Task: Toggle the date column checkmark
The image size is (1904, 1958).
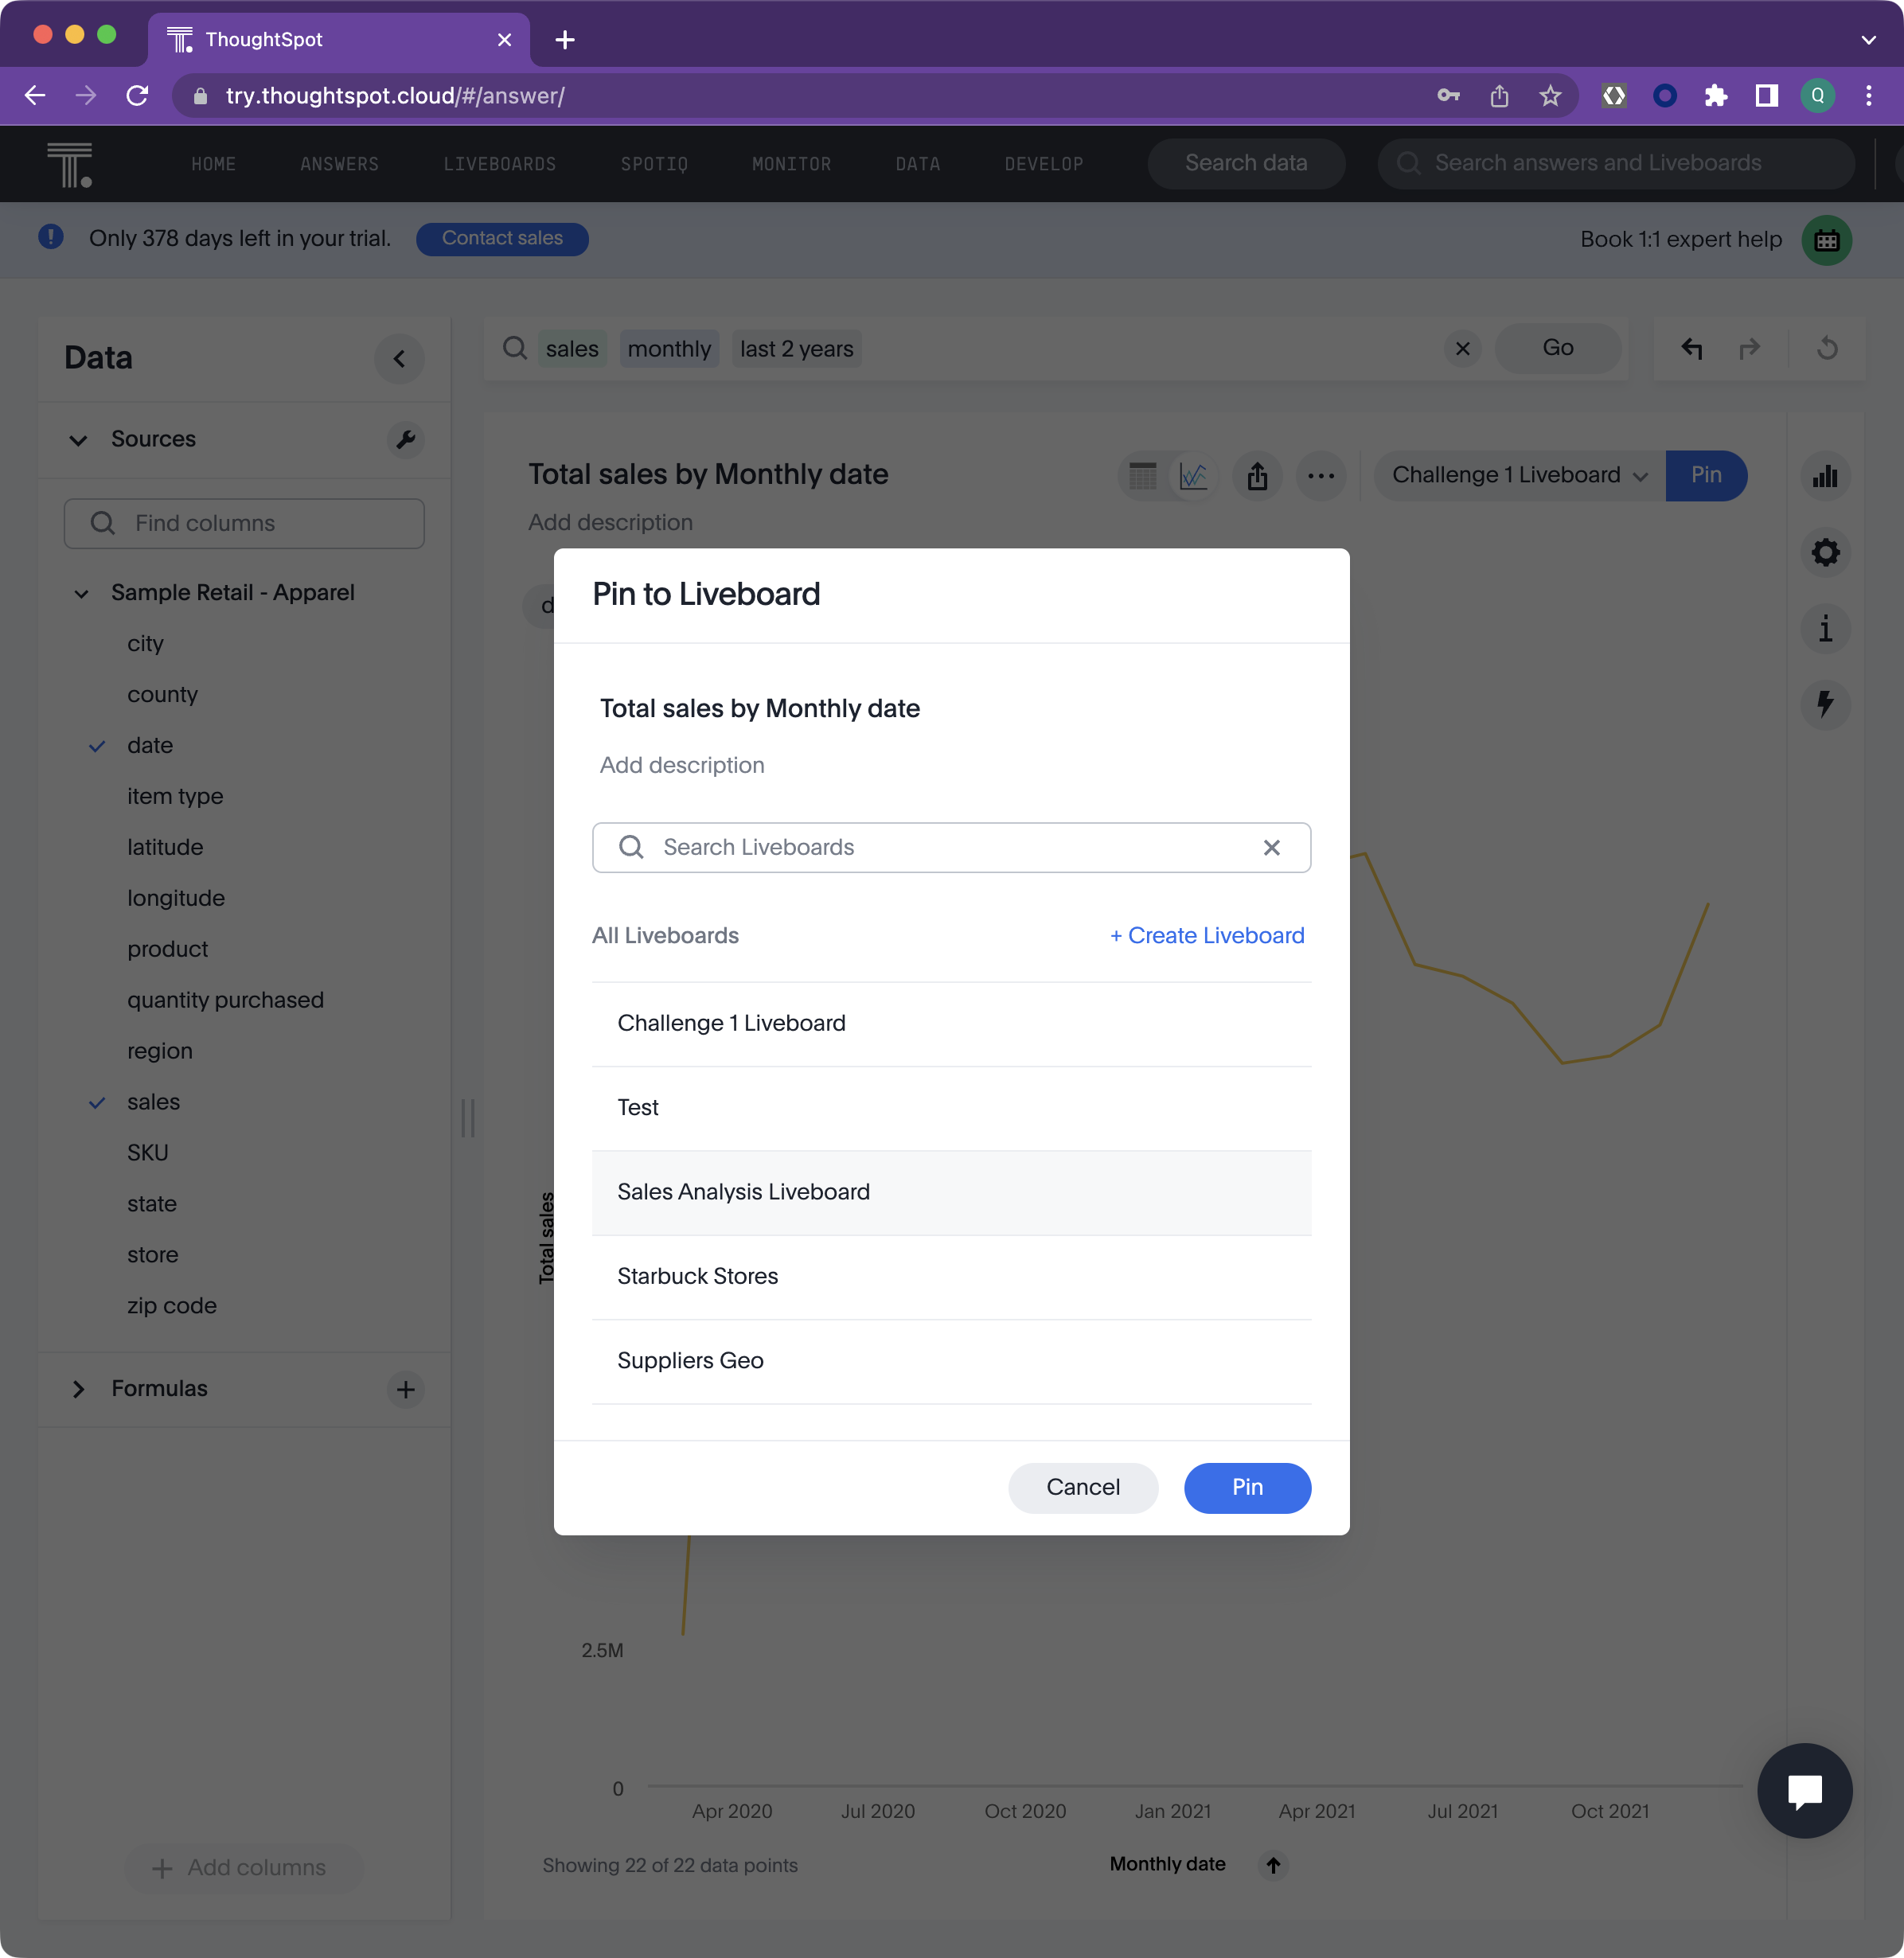Action: pos(97,746)
